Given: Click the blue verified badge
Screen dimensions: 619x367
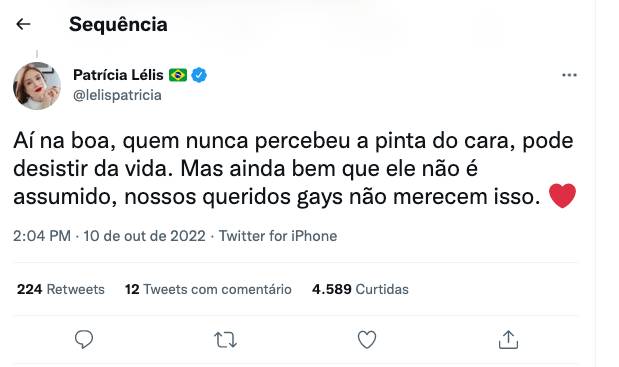Looking at the screenshot, I should pos(199,75).
